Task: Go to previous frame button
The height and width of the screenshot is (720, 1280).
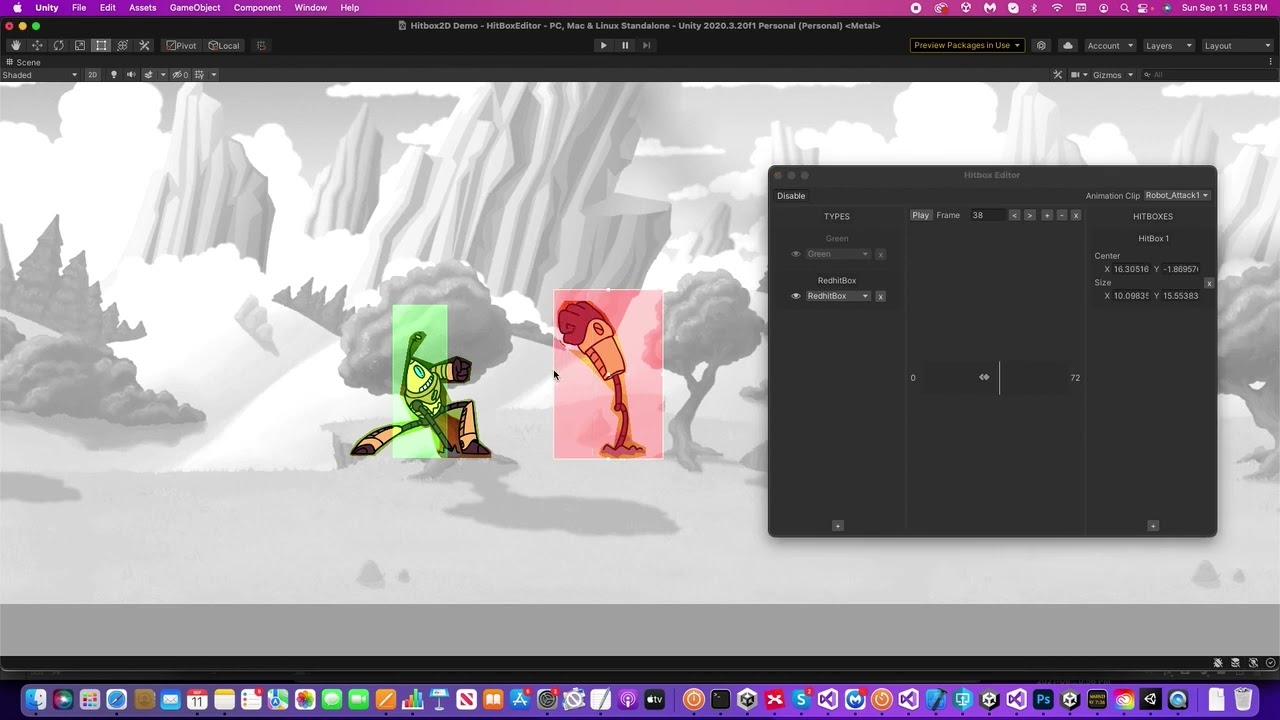Action: pyautogui.click(x=1014, y=215)
